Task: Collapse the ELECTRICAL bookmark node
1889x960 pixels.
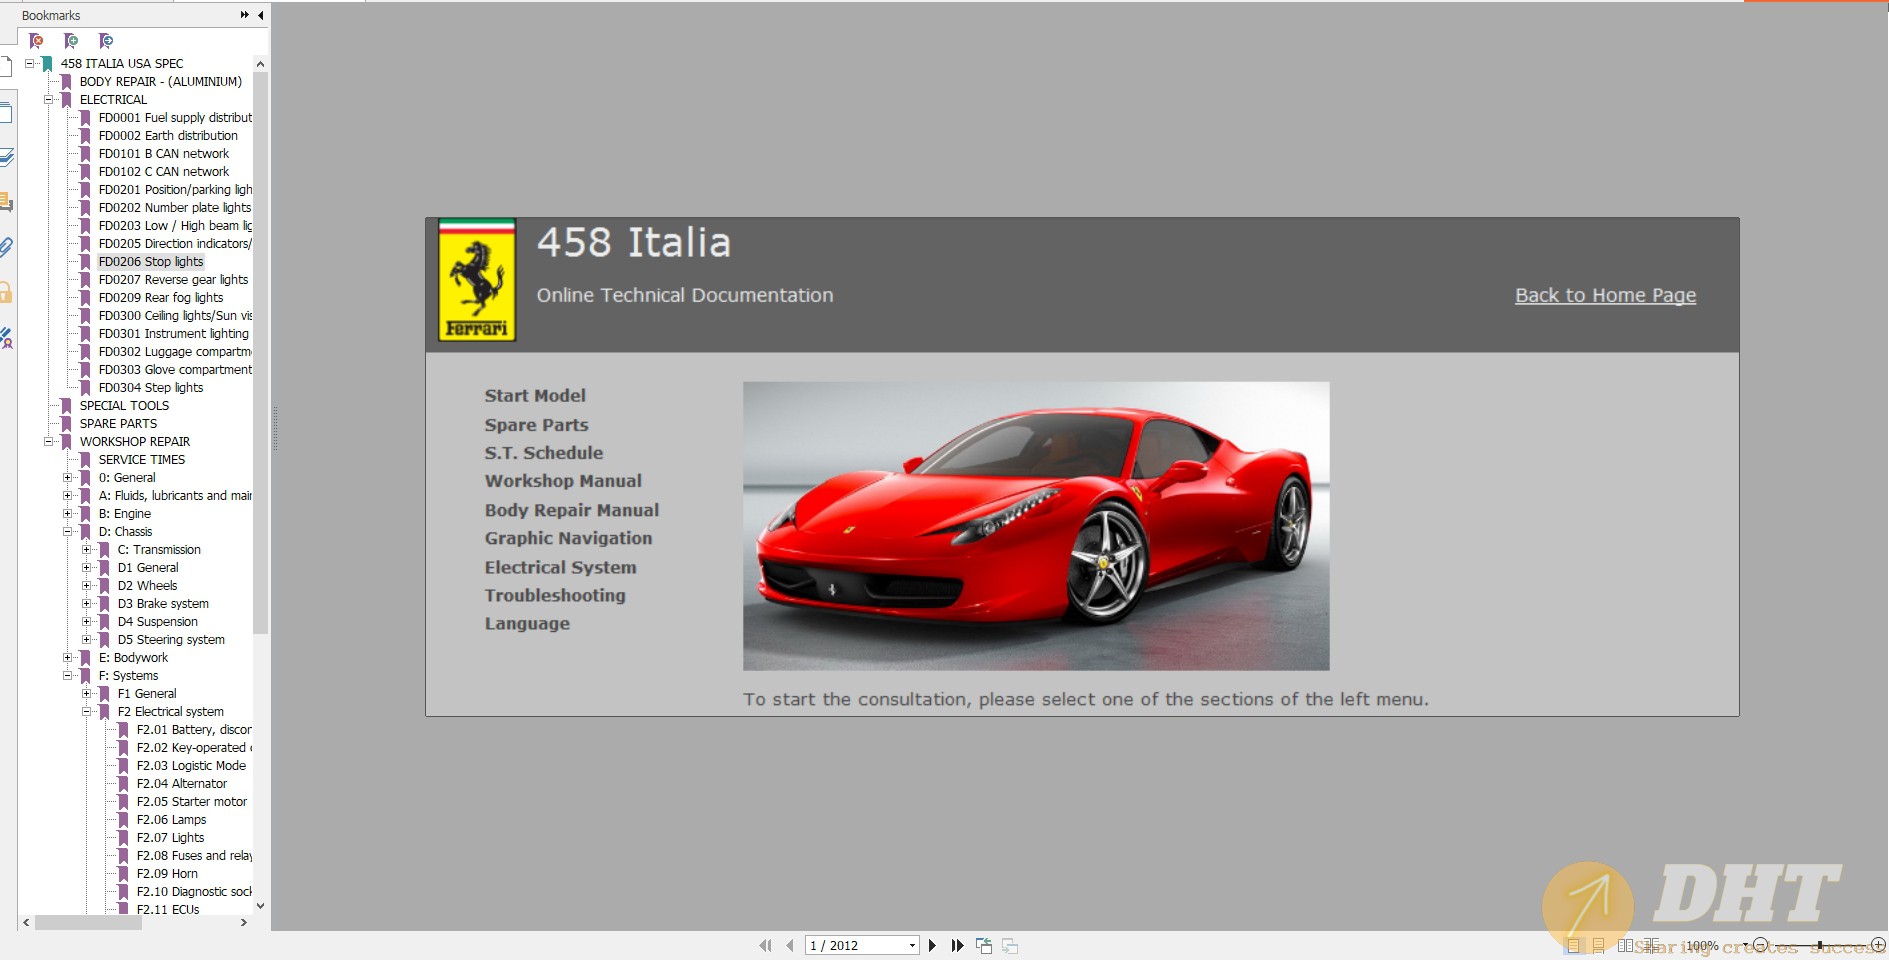Action: click(48, 99)
